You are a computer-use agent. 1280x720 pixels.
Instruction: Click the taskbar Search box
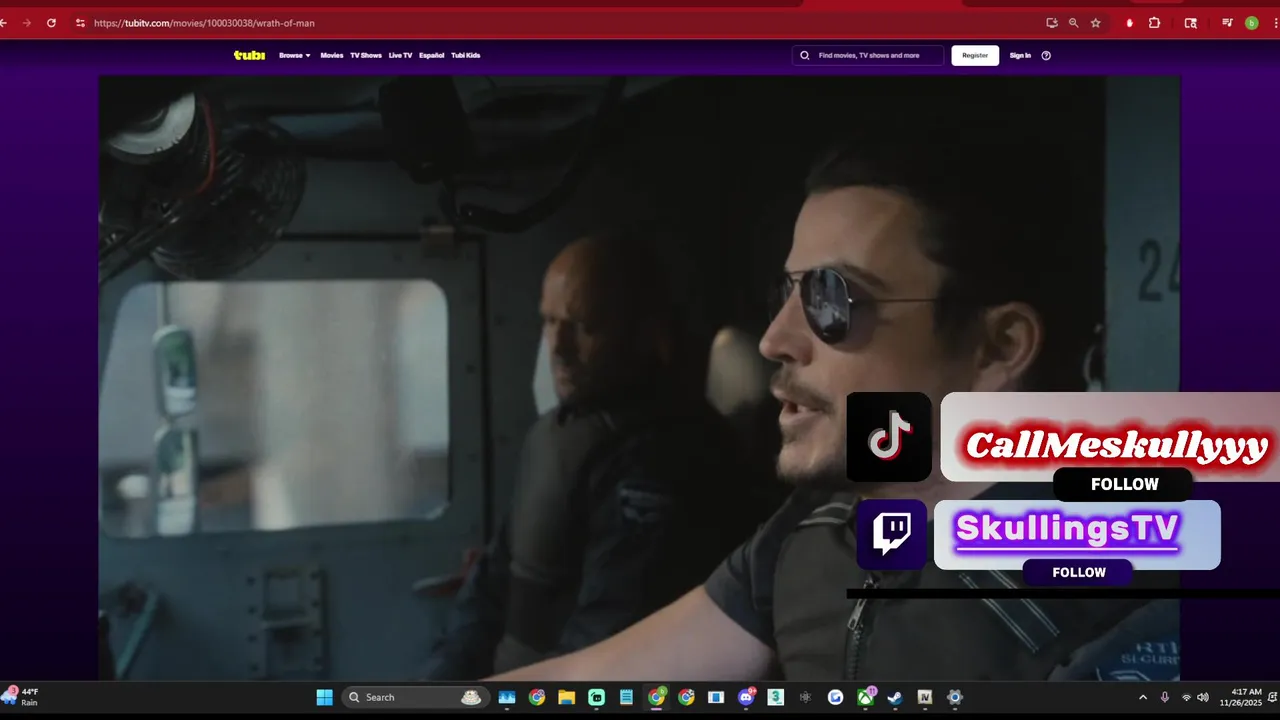click(x=415, y=697)
